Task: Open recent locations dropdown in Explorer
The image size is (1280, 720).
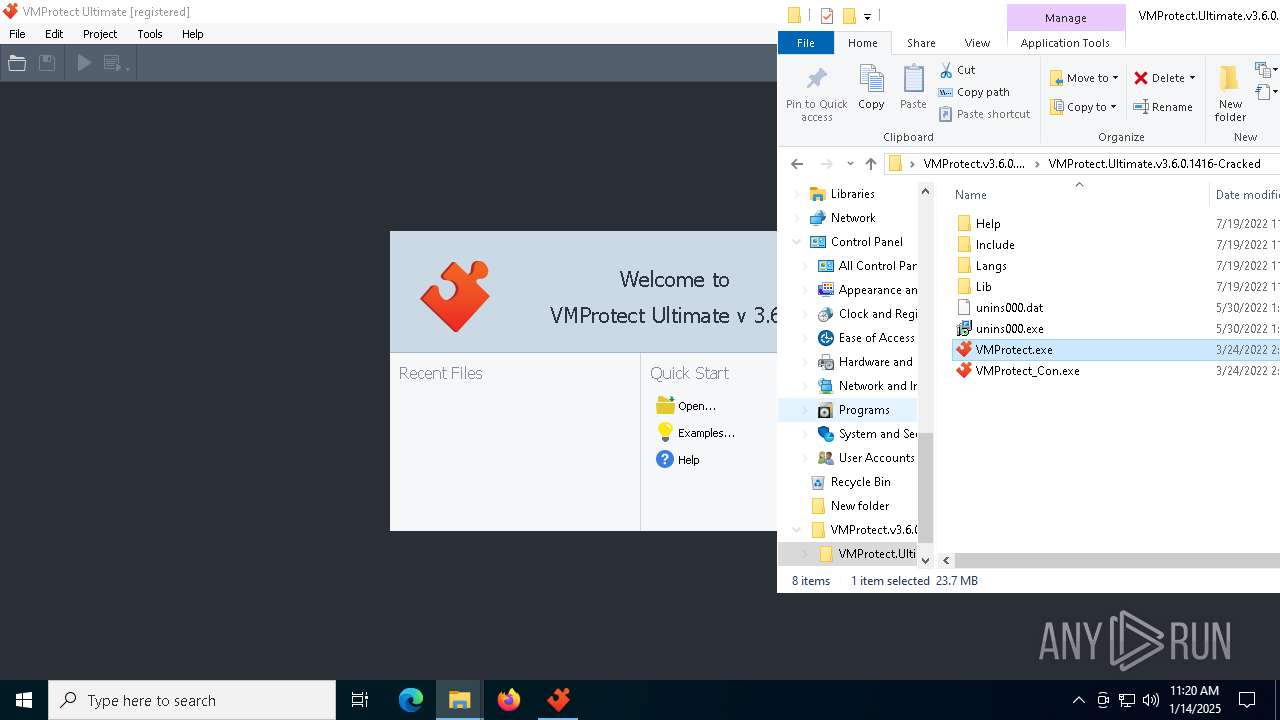Action: pos(850,164)
